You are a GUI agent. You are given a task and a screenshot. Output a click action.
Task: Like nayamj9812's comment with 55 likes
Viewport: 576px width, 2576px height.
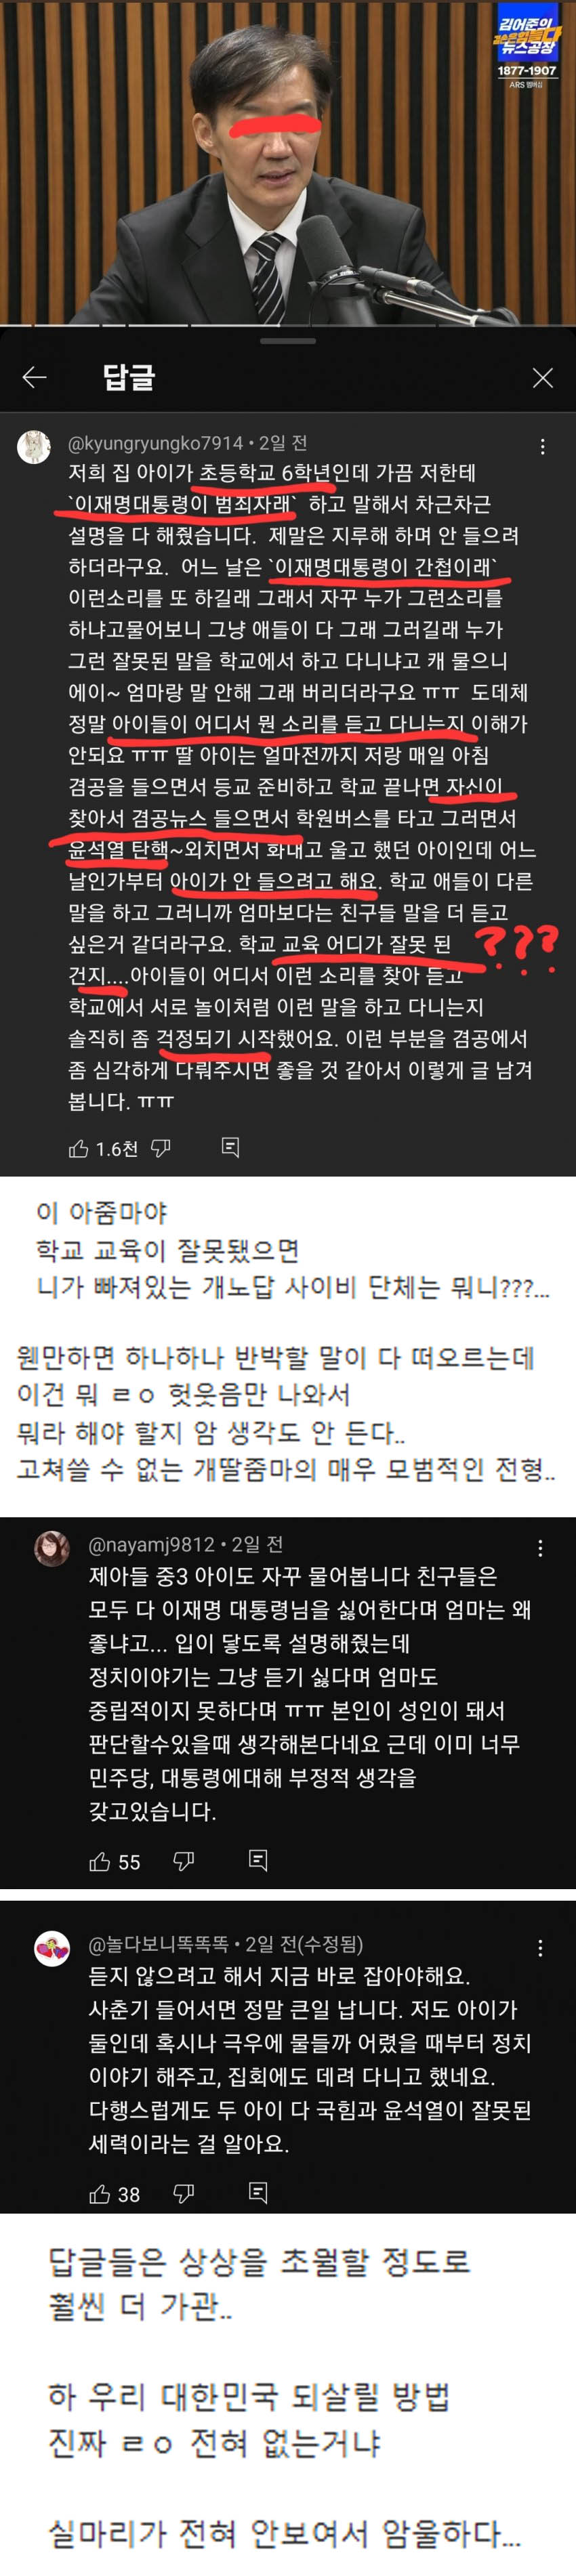coord(99,1861)
